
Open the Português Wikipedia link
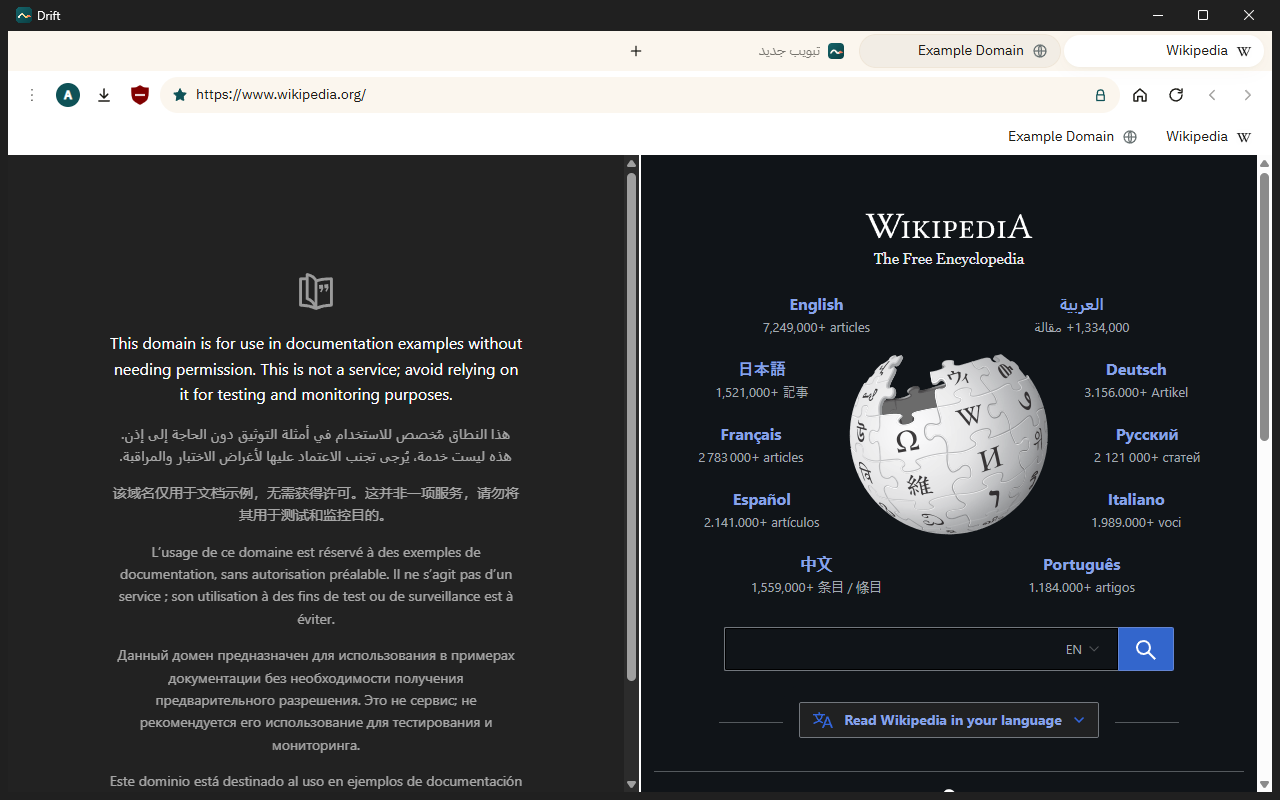coord(1082,565)
